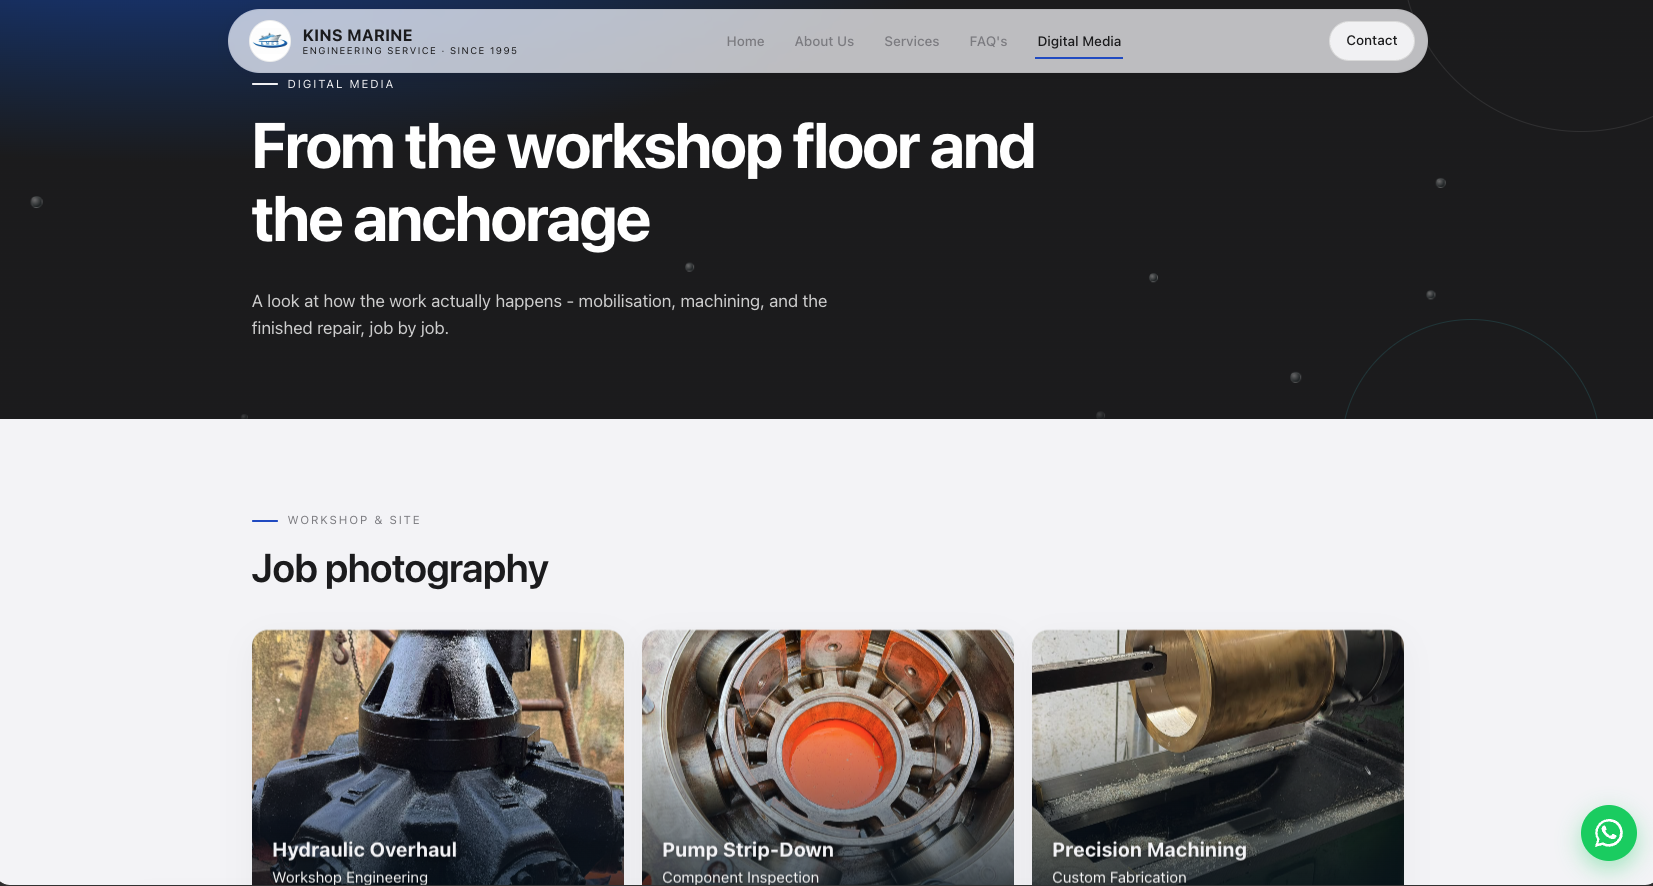Click the 'From the workshop floor' headline
Viewport: 1653px width, 886px height.
[643, 183]
